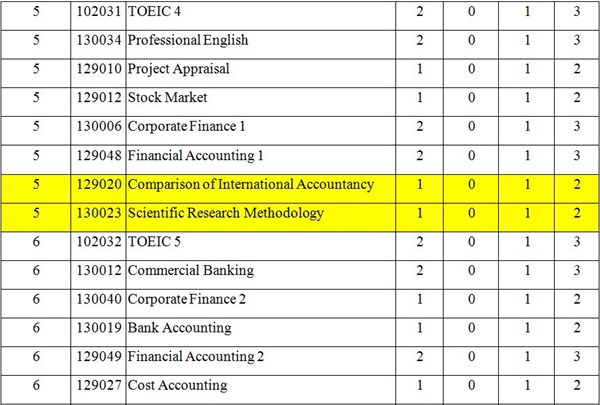Select course code 129027 cell
This screenshot has height=405, width=600.
pos(99,385)
